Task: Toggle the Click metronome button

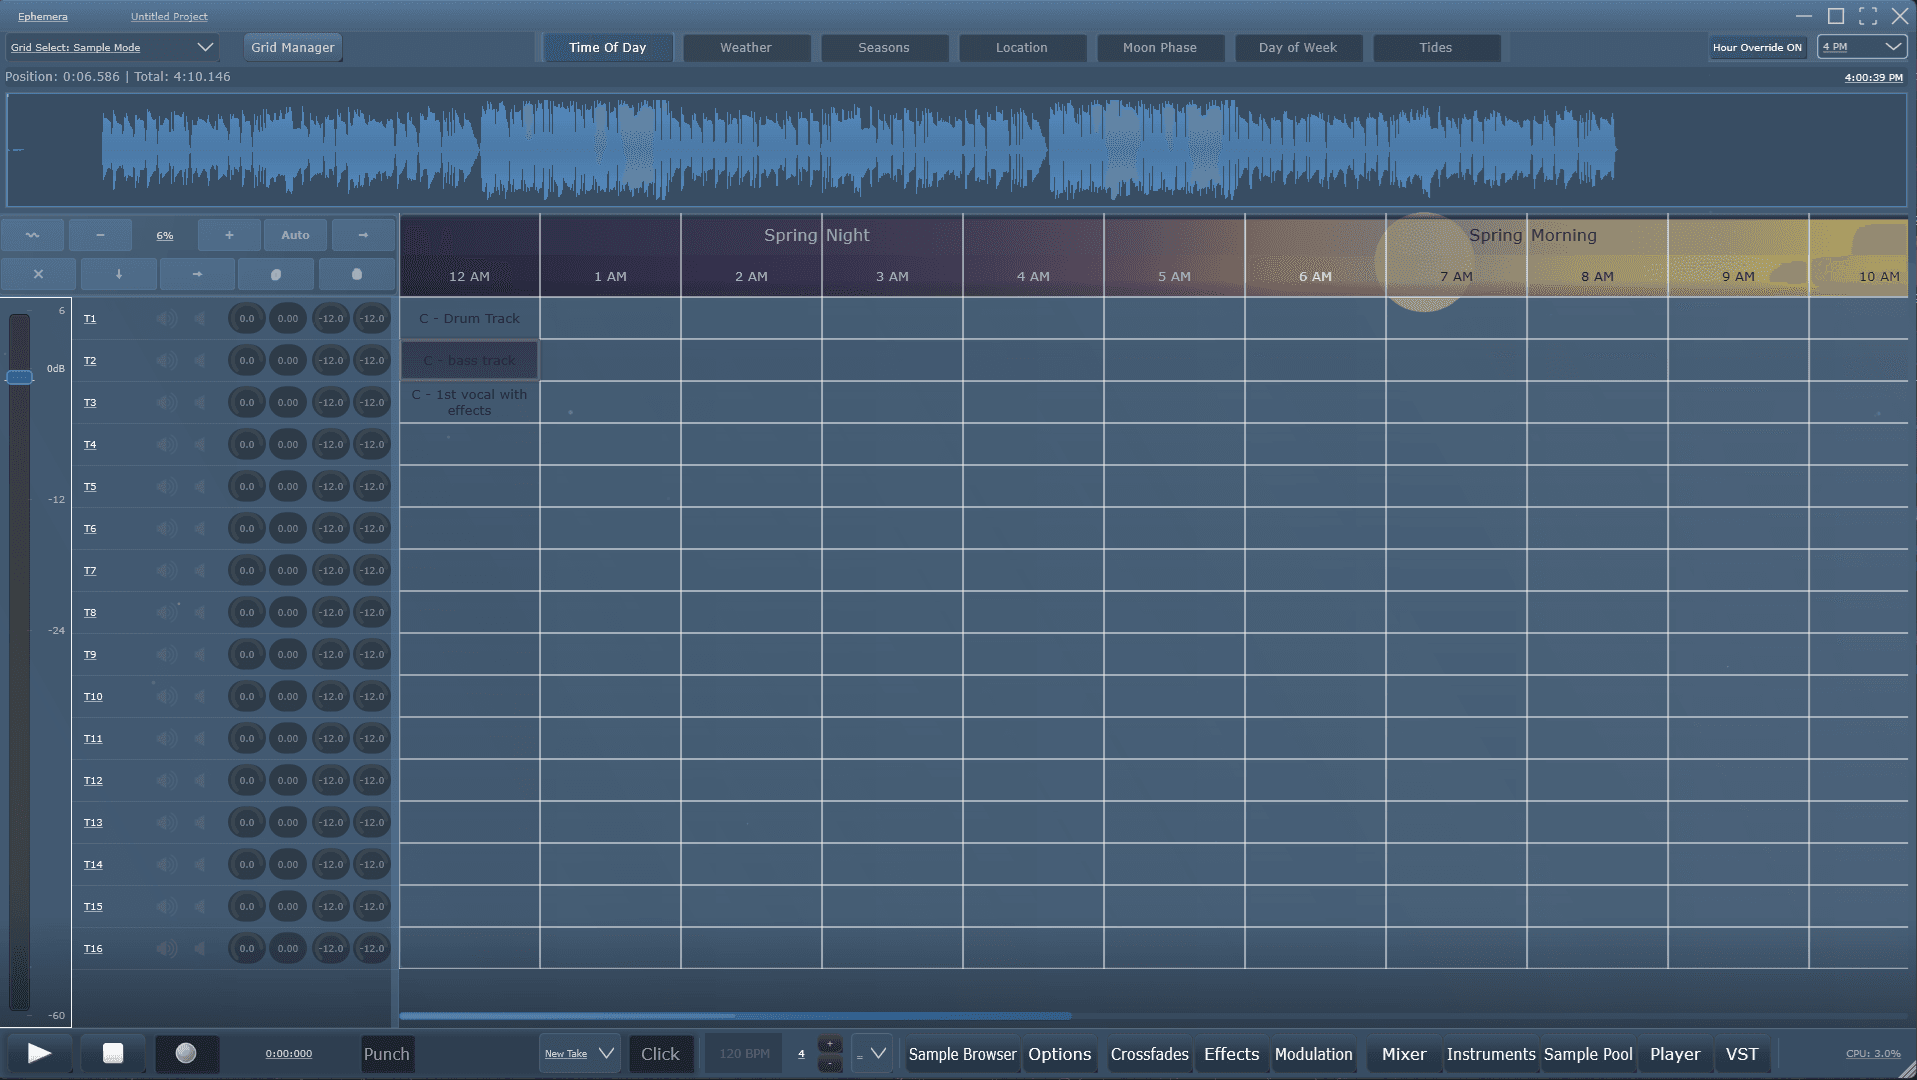Action: pyautogui.click(x=660, y=1054)
